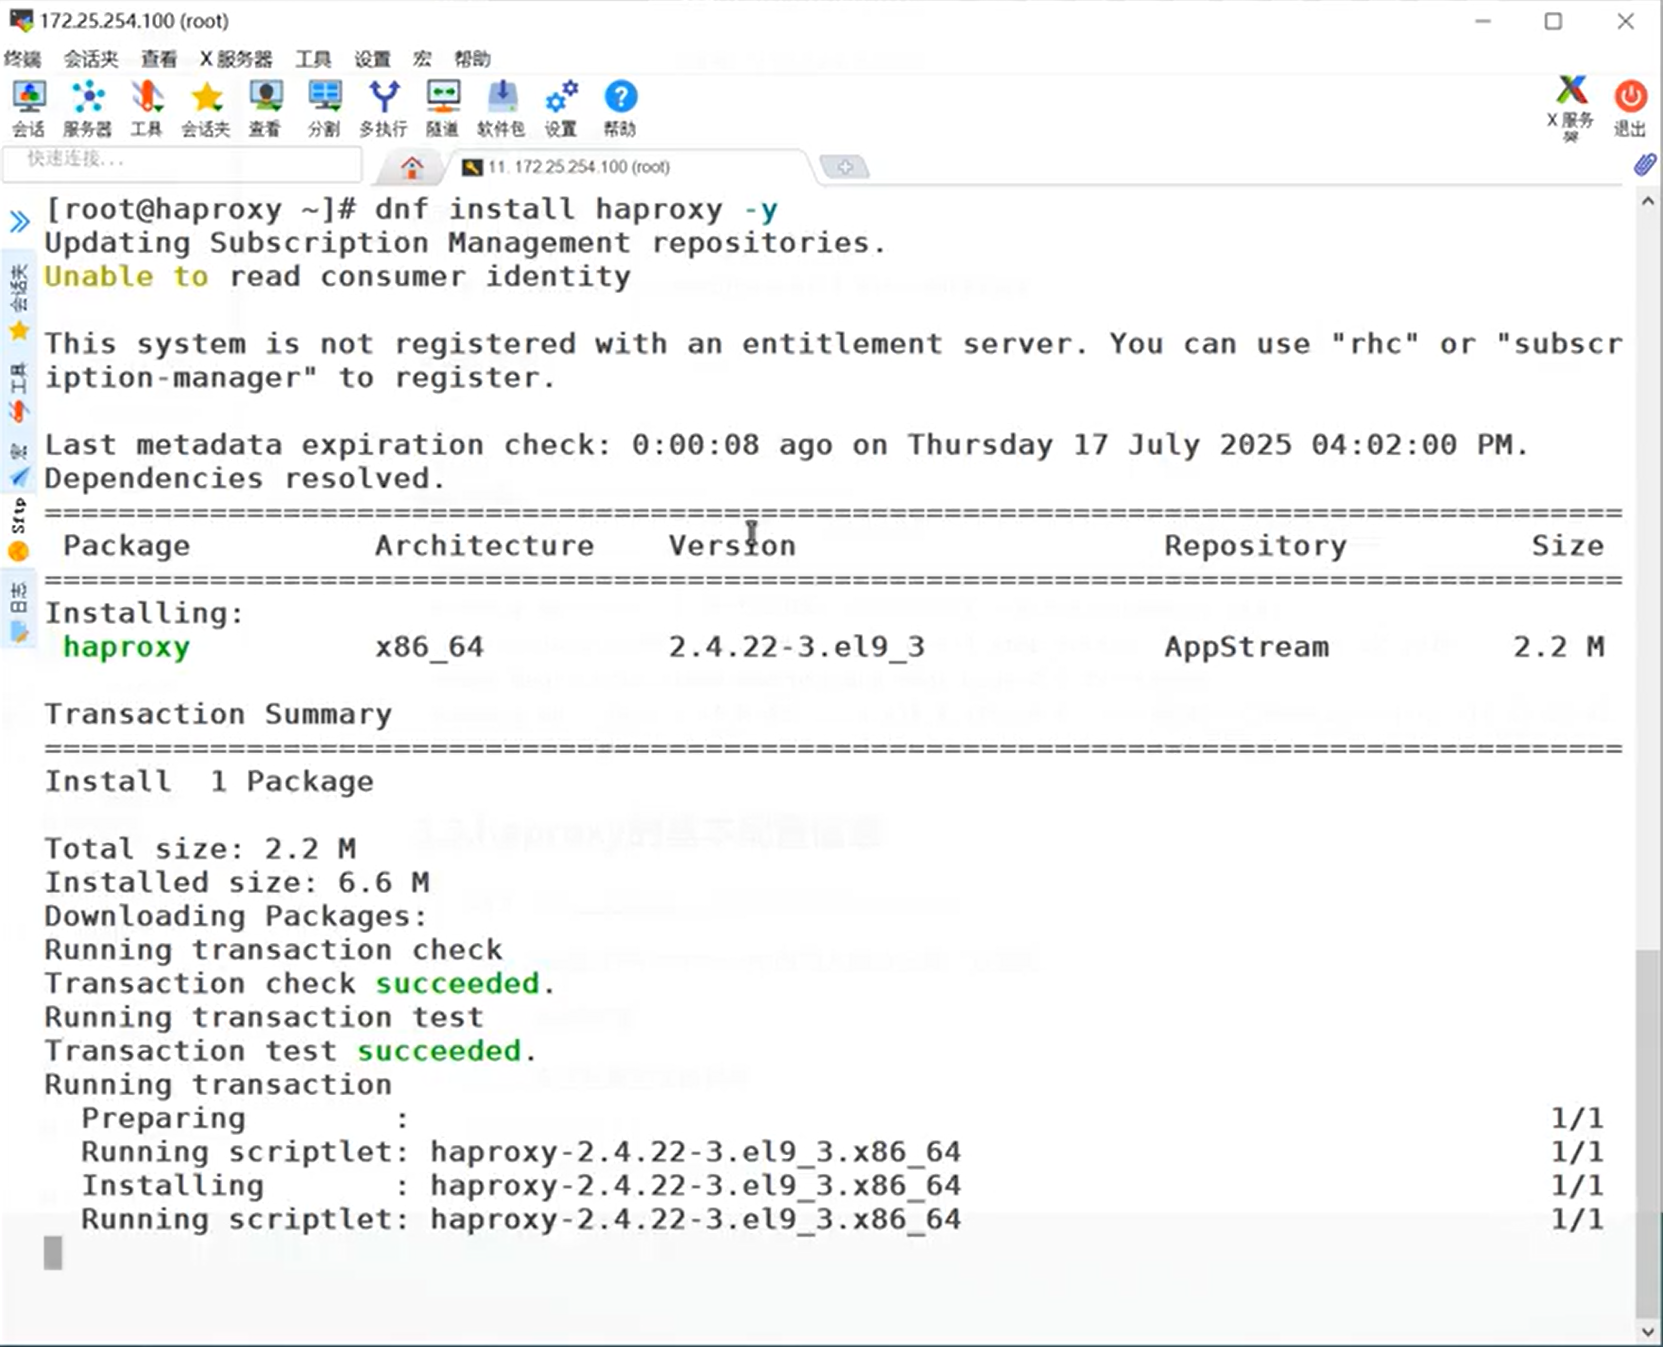Click the 'Downloading Packages:' line
This screenshot has height=1347, width=1663.
236,916
